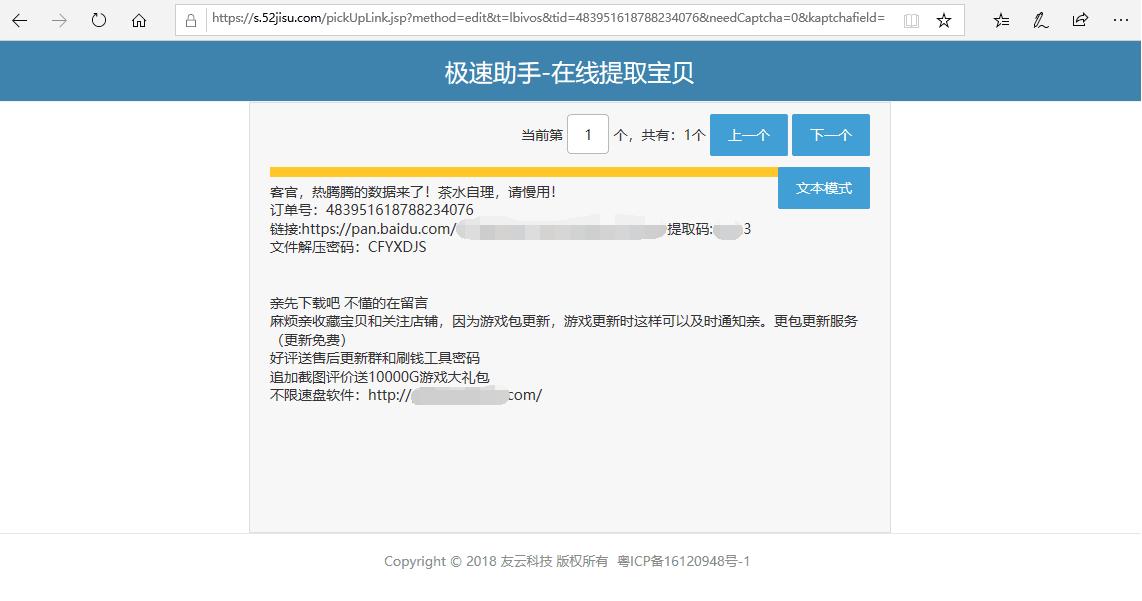
Task: Open the favorites hub panel icon
Action: [x=1001, y=19]
